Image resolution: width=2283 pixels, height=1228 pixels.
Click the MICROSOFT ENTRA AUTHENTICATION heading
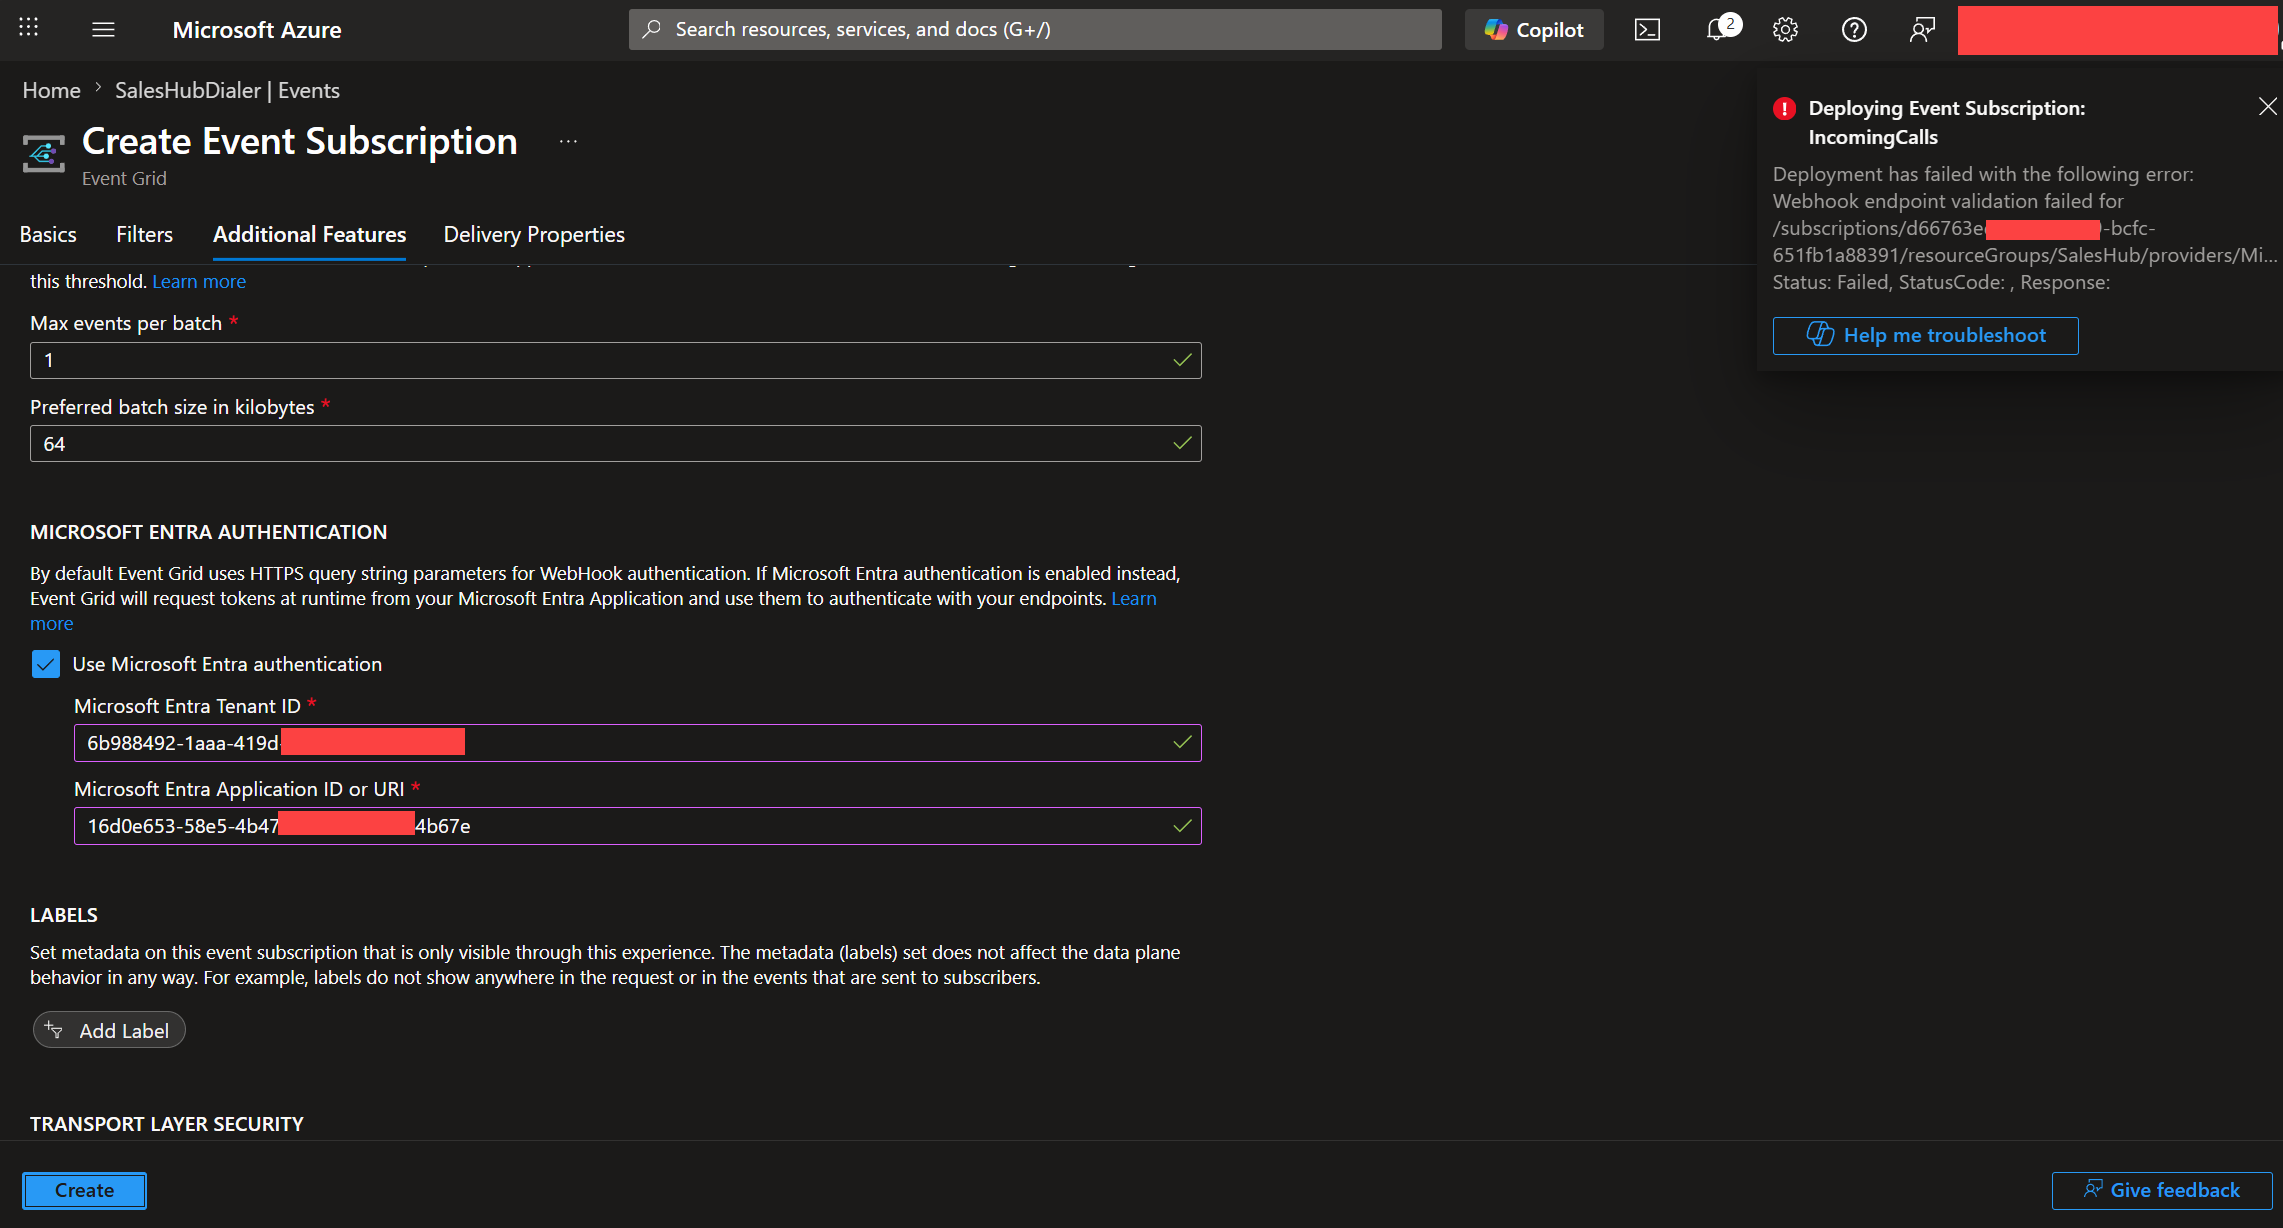[x=208, y=532]
